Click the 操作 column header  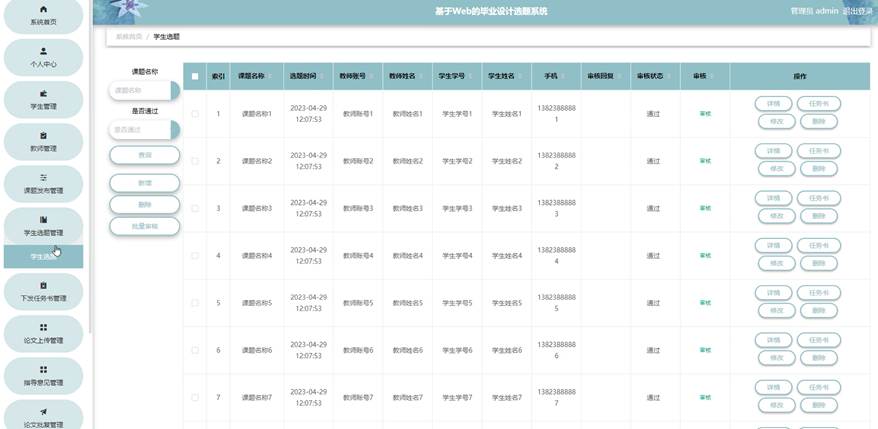pos(800,76)
